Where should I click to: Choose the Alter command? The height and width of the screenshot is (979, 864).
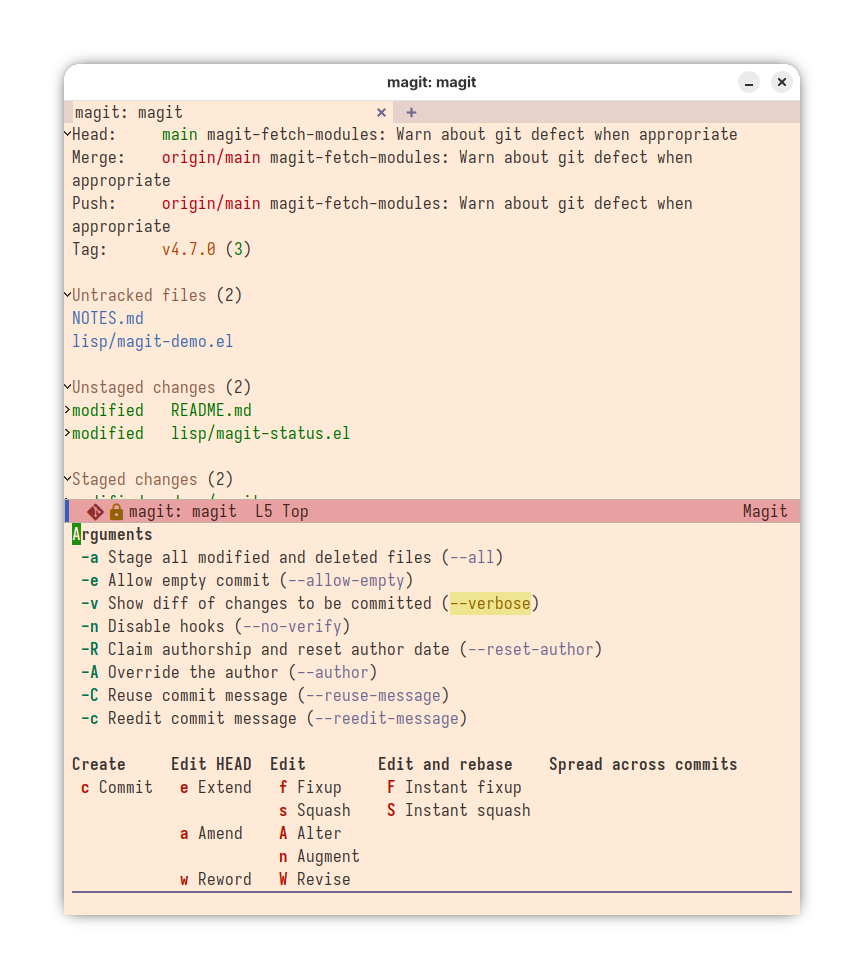310,834
